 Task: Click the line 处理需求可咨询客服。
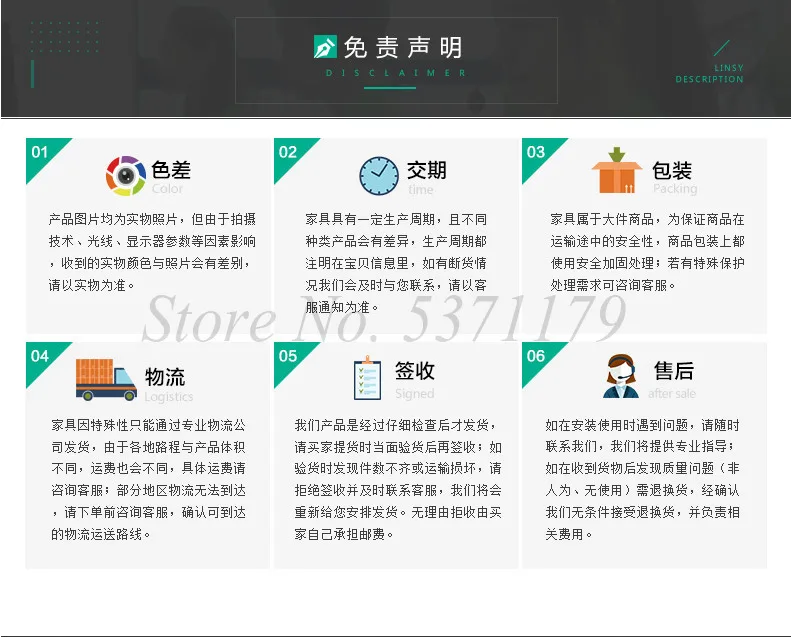pos(613,285)
